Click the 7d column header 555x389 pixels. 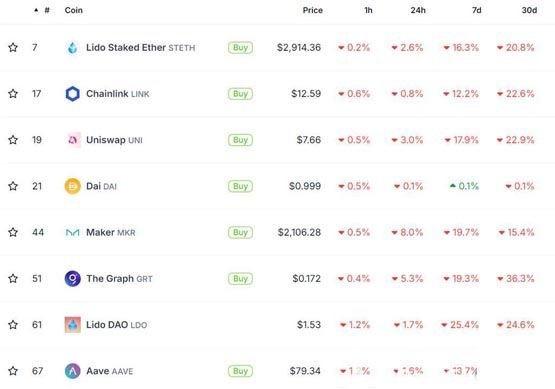(476, 10)
